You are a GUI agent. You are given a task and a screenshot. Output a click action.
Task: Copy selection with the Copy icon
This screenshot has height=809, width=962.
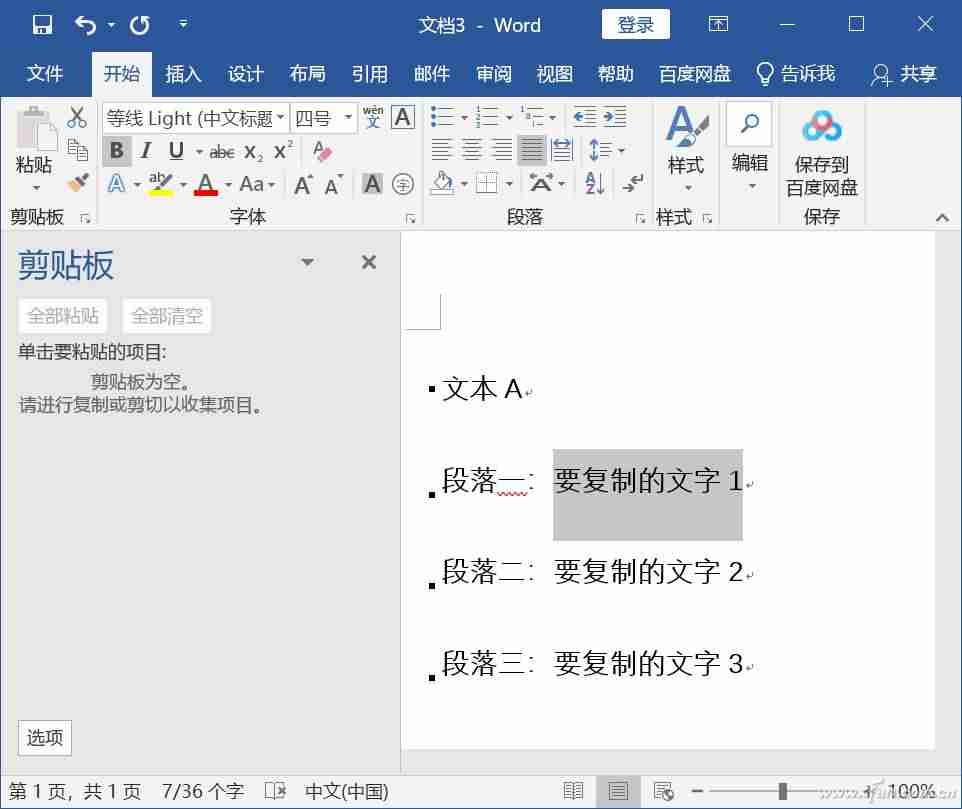77,150
